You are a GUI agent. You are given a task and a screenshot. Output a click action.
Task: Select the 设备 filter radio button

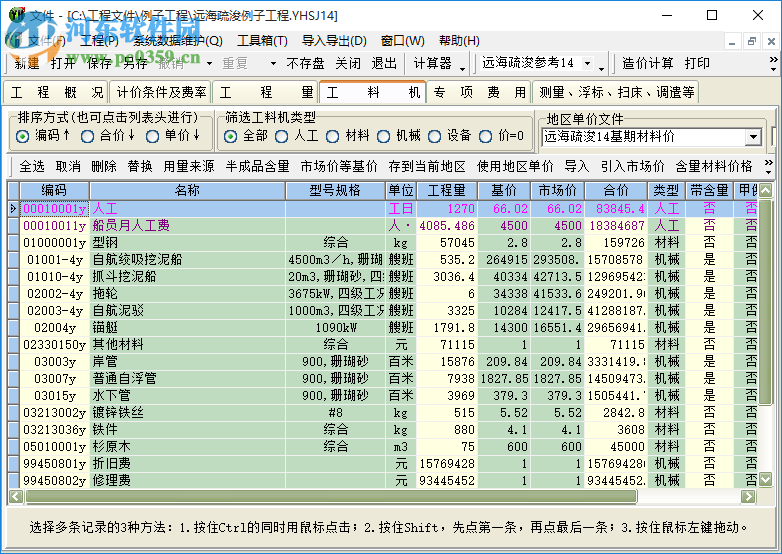click(434, 136)
